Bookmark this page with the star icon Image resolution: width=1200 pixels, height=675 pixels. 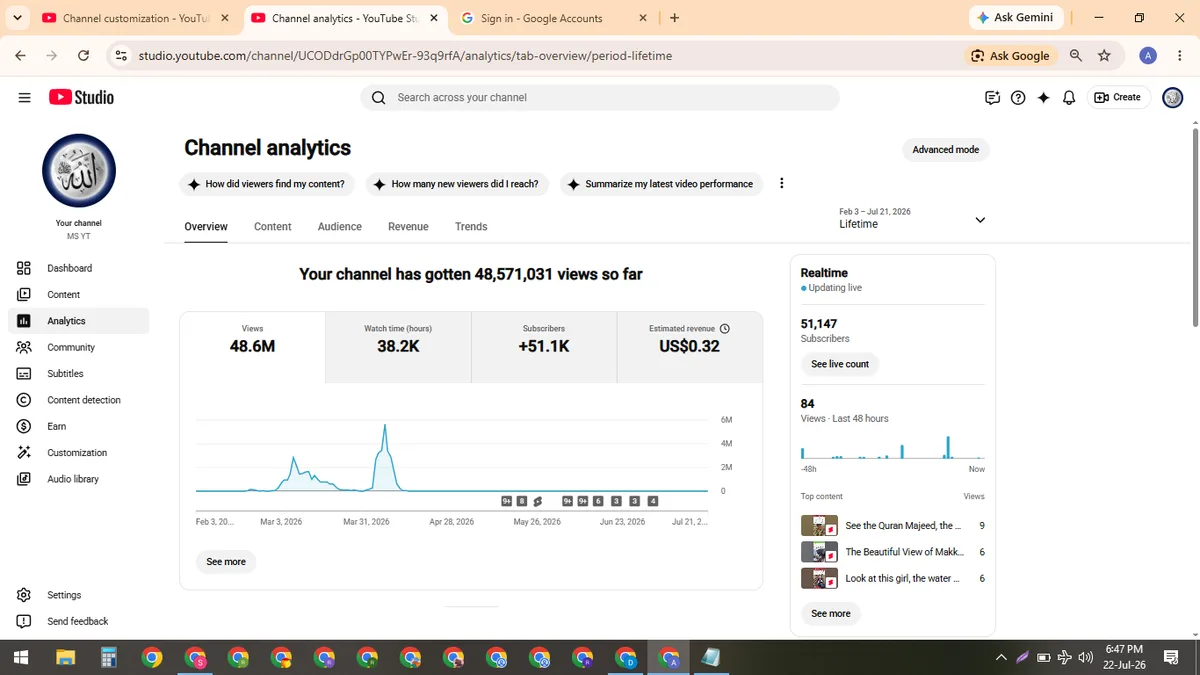1104,56
